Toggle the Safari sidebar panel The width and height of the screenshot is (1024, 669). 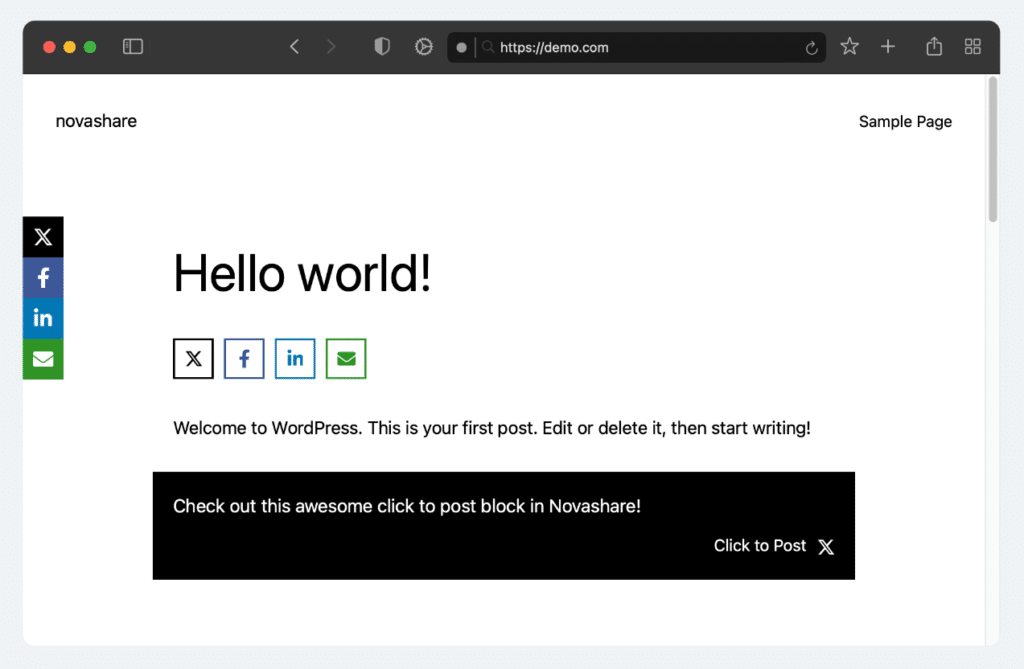coord(132,46)
